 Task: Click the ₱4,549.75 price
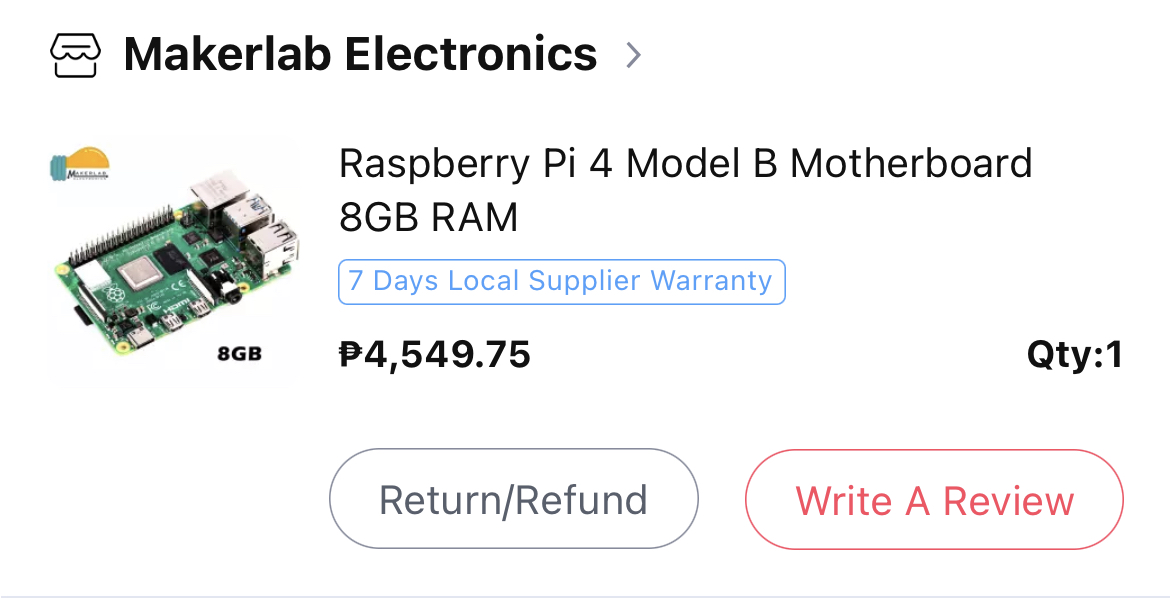[435, 353]
